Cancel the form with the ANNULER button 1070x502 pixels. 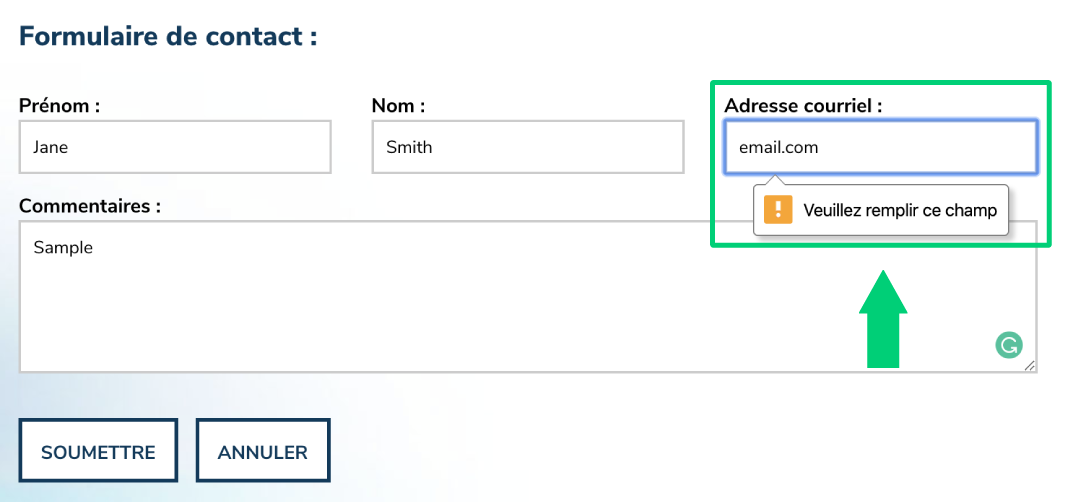pyautogui.click(x=263, y=452)
